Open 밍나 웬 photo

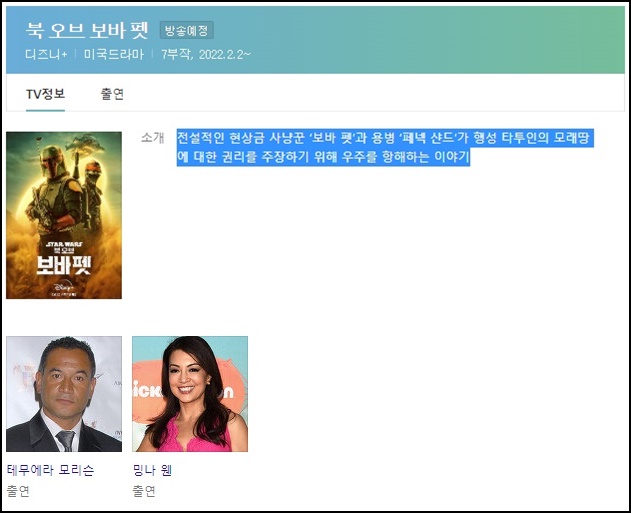tap(190, 394)
